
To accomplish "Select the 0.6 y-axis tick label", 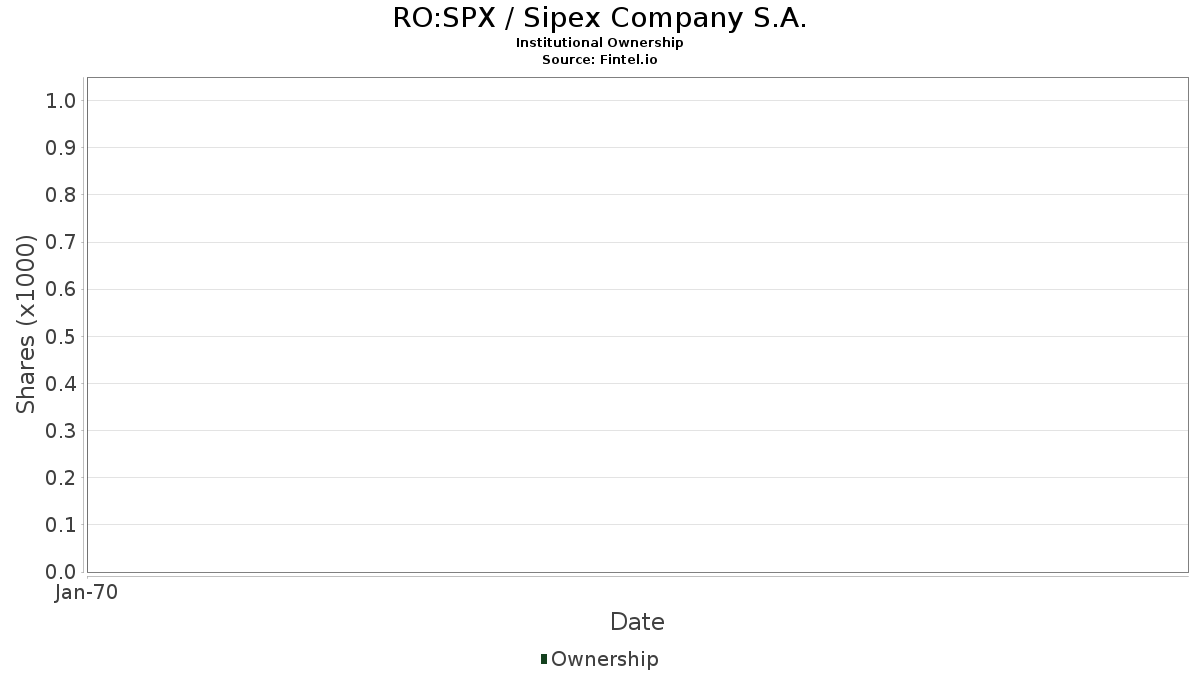I will click(60, 289).
